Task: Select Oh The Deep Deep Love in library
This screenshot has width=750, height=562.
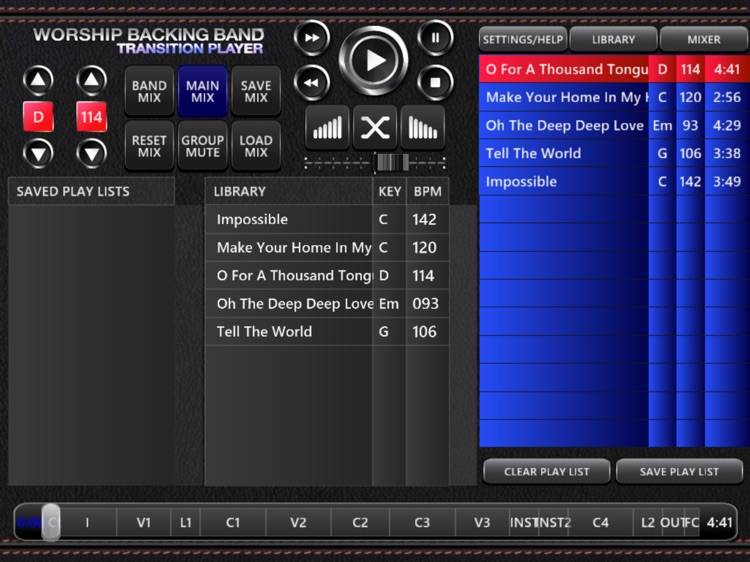Action: 327,304
